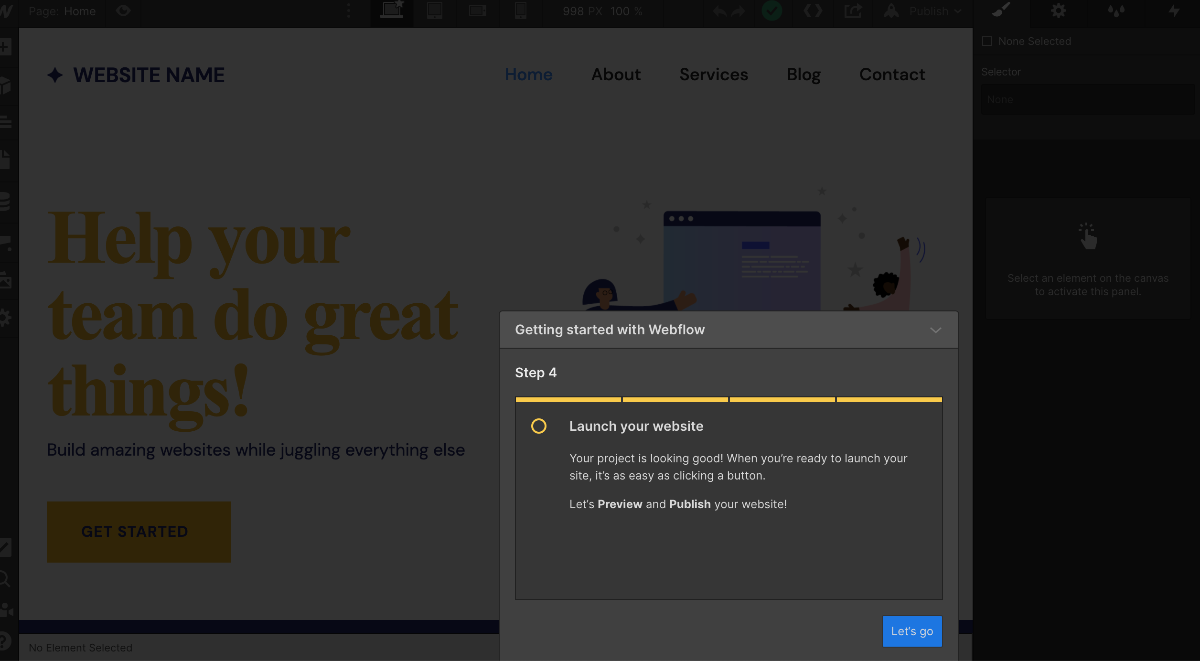Open video tutorials icon in left sidebar
The image size is (1200, 661).
click(x=6, y=609)
